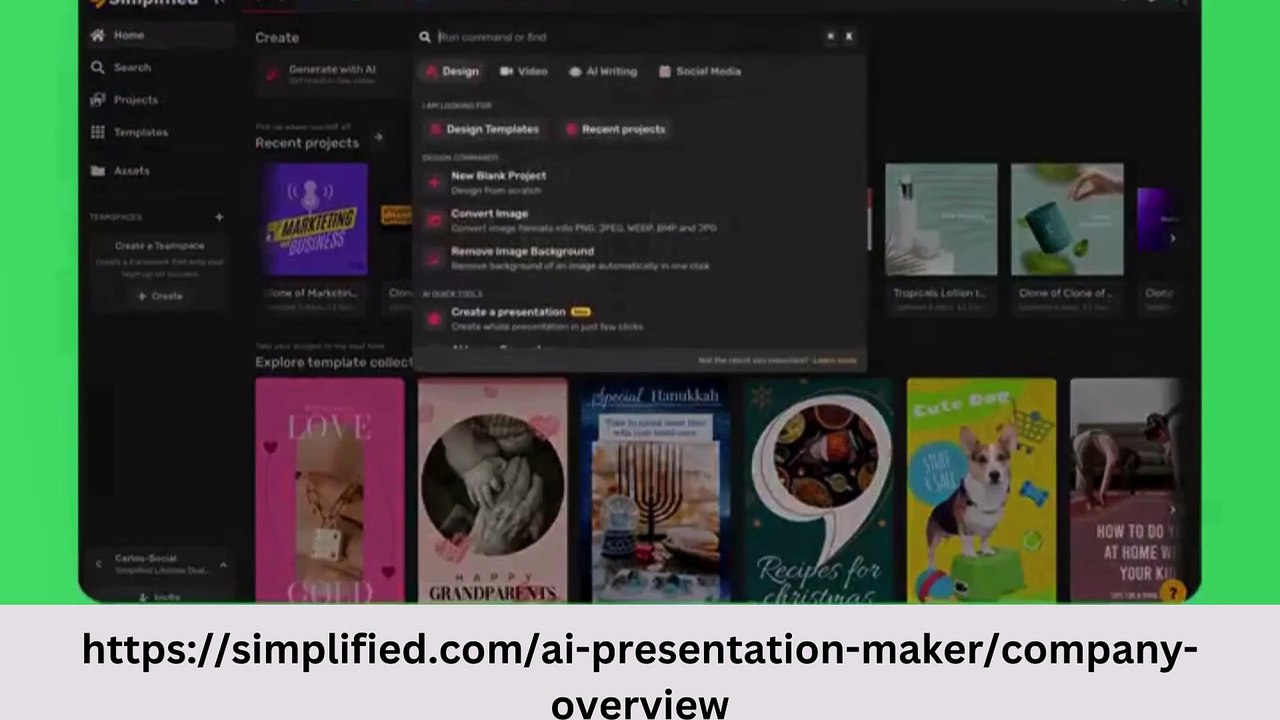Select the AI Writing tab
The image size is (1280, 720).
(603, 72)
